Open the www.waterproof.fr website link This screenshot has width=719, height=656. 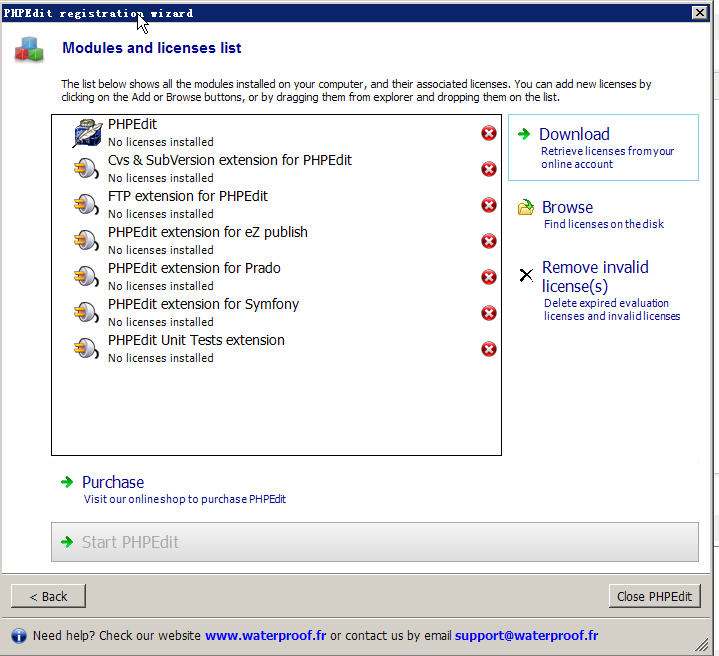[265, 635]
